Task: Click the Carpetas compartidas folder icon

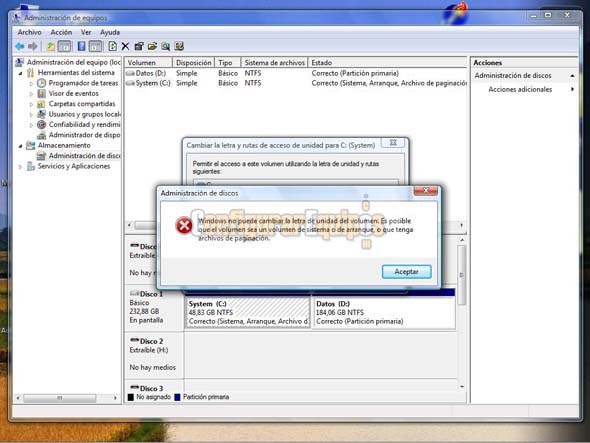Action: pos(41,104)
